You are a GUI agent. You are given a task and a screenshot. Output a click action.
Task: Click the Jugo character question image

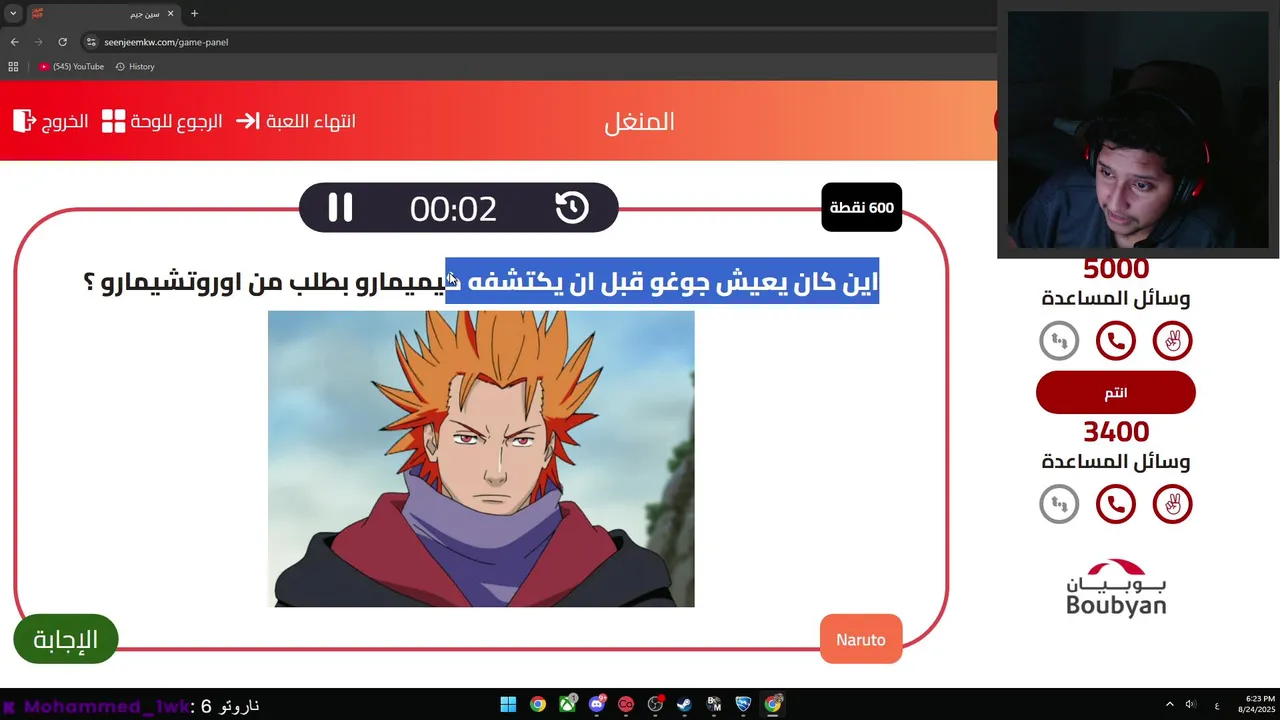[481, 459]
